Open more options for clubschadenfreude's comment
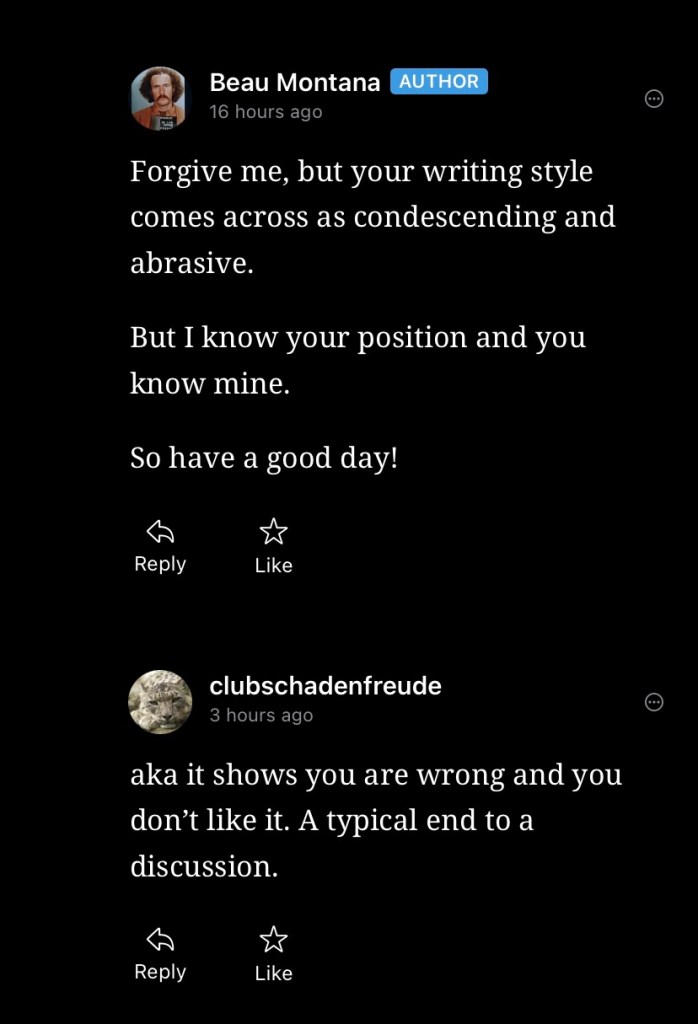Screen dimensions: 698x1024 coord(654,702)
